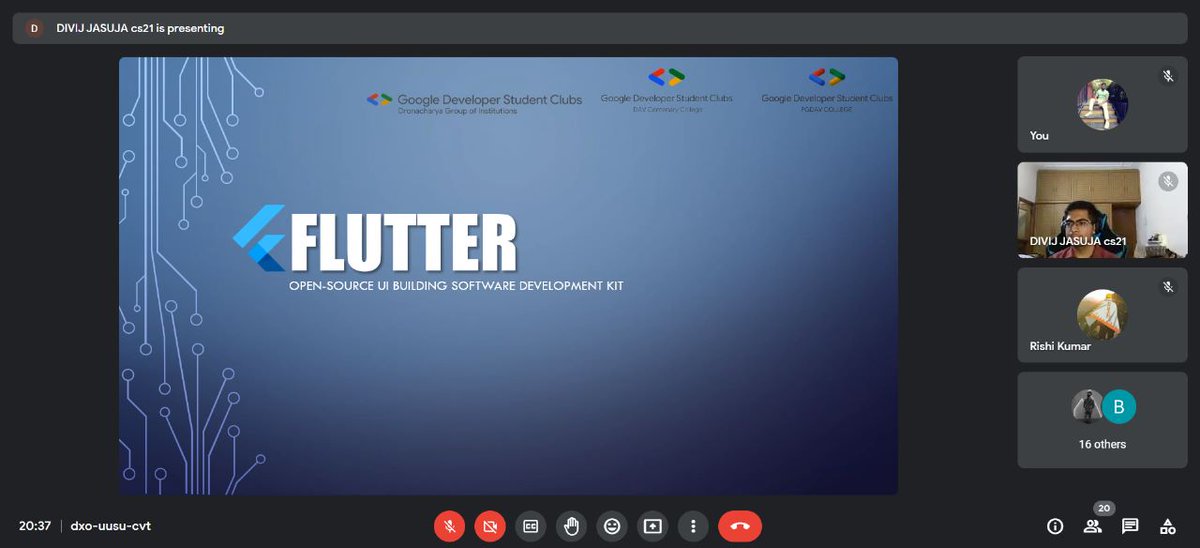This screenshot has height=548, width=1200.
Task: Open the emoji reactions
Action: [612, 525]
